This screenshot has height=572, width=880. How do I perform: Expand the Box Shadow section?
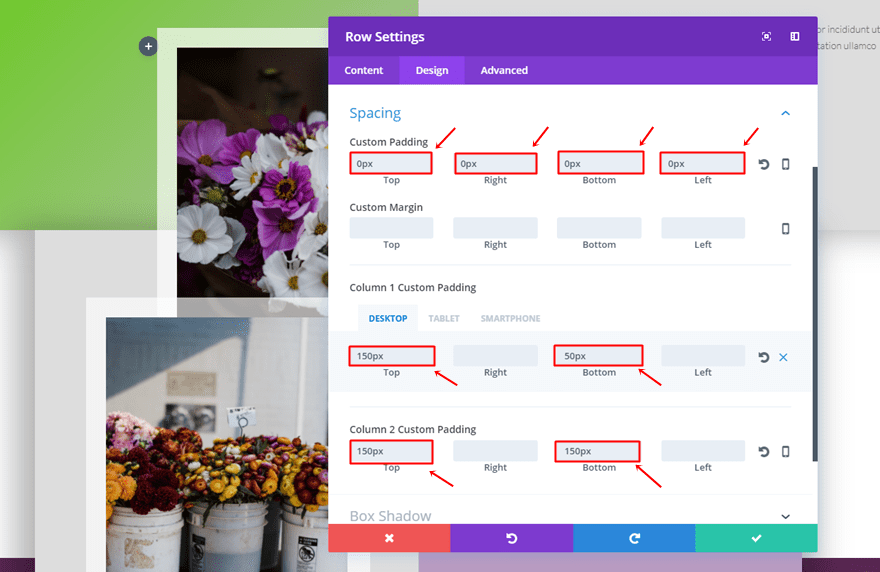(x=785, y=517)
